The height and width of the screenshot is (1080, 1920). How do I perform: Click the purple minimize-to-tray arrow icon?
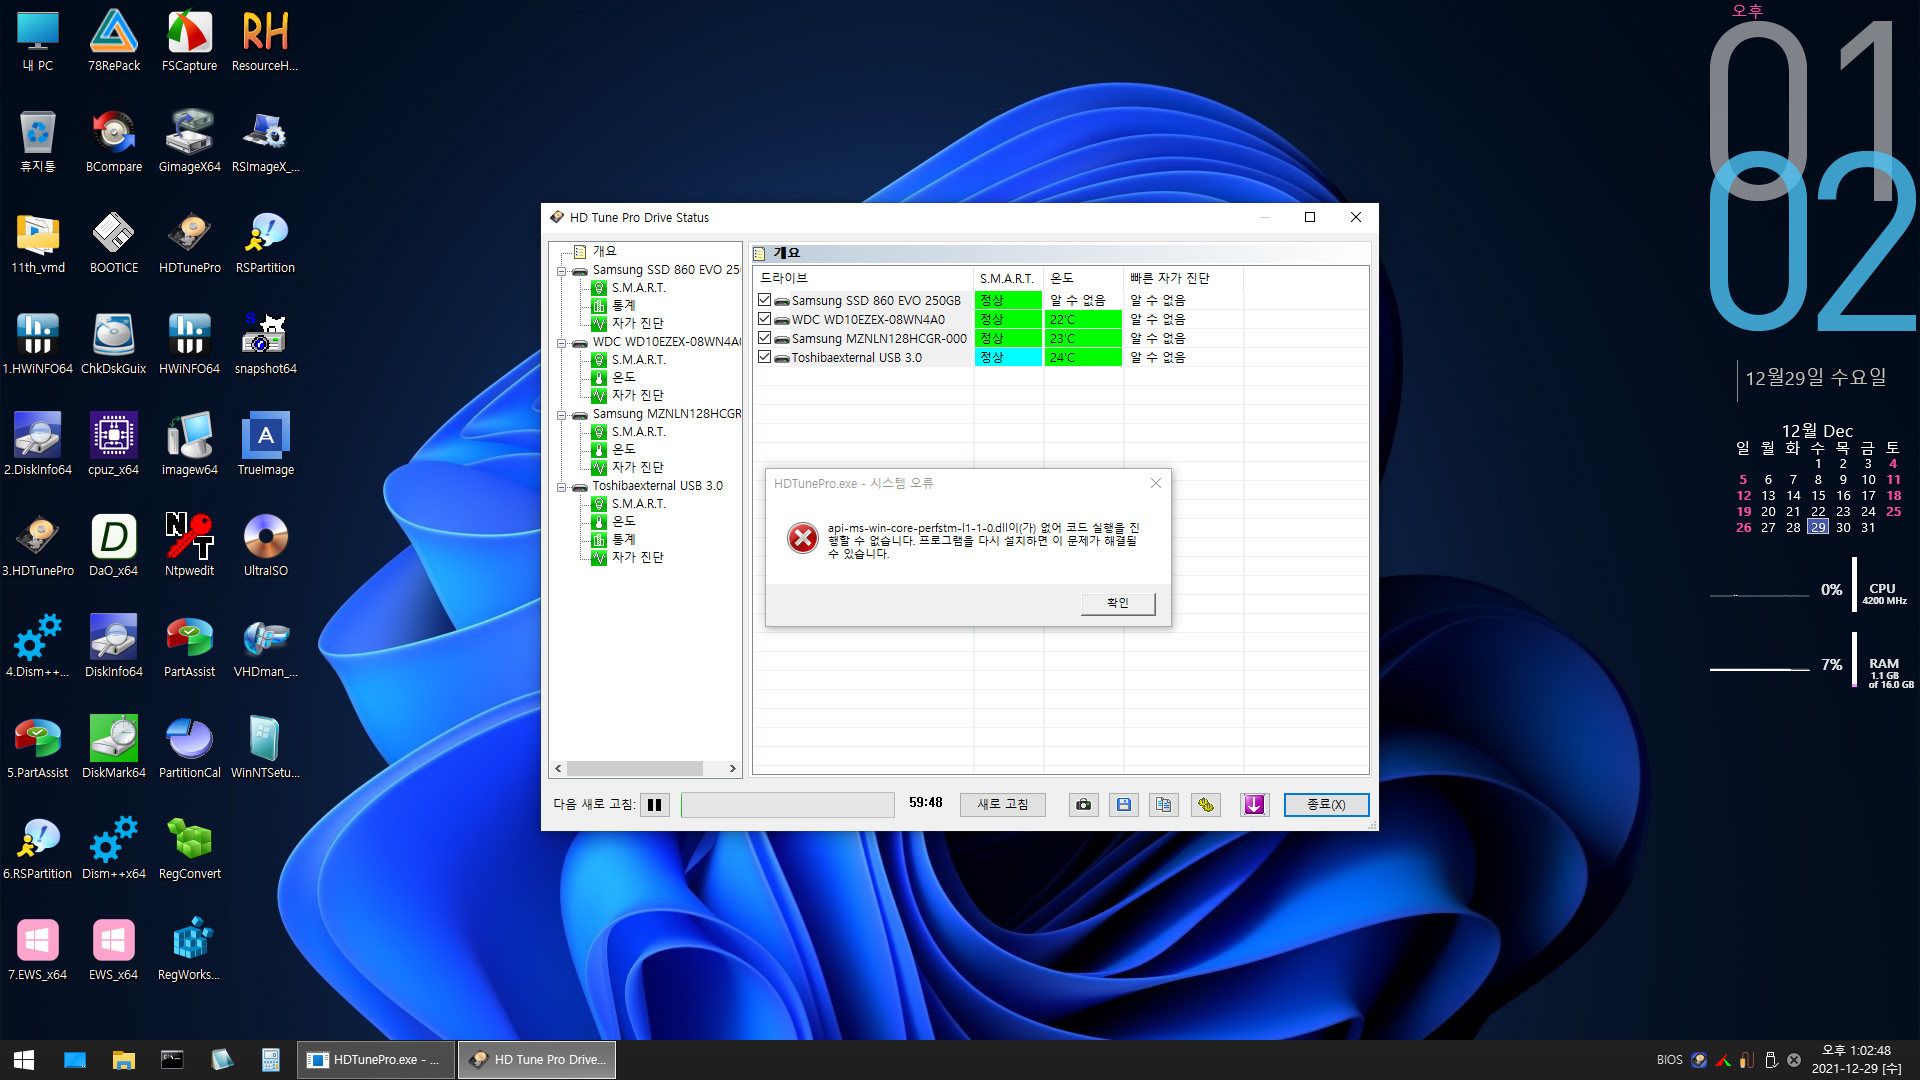pos(1255,805)
